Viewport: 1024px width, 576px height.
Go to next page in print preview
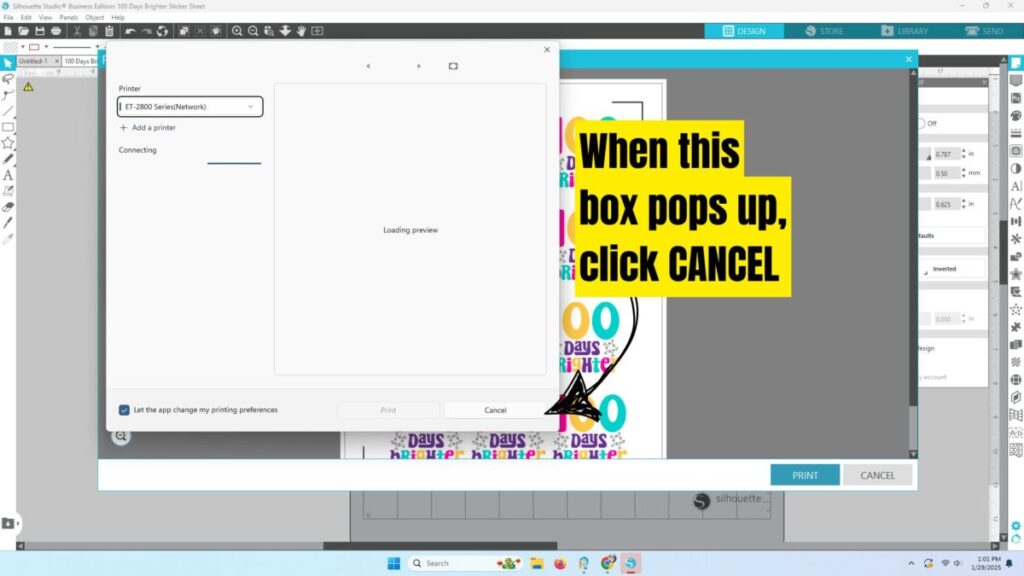pos(419,66)
